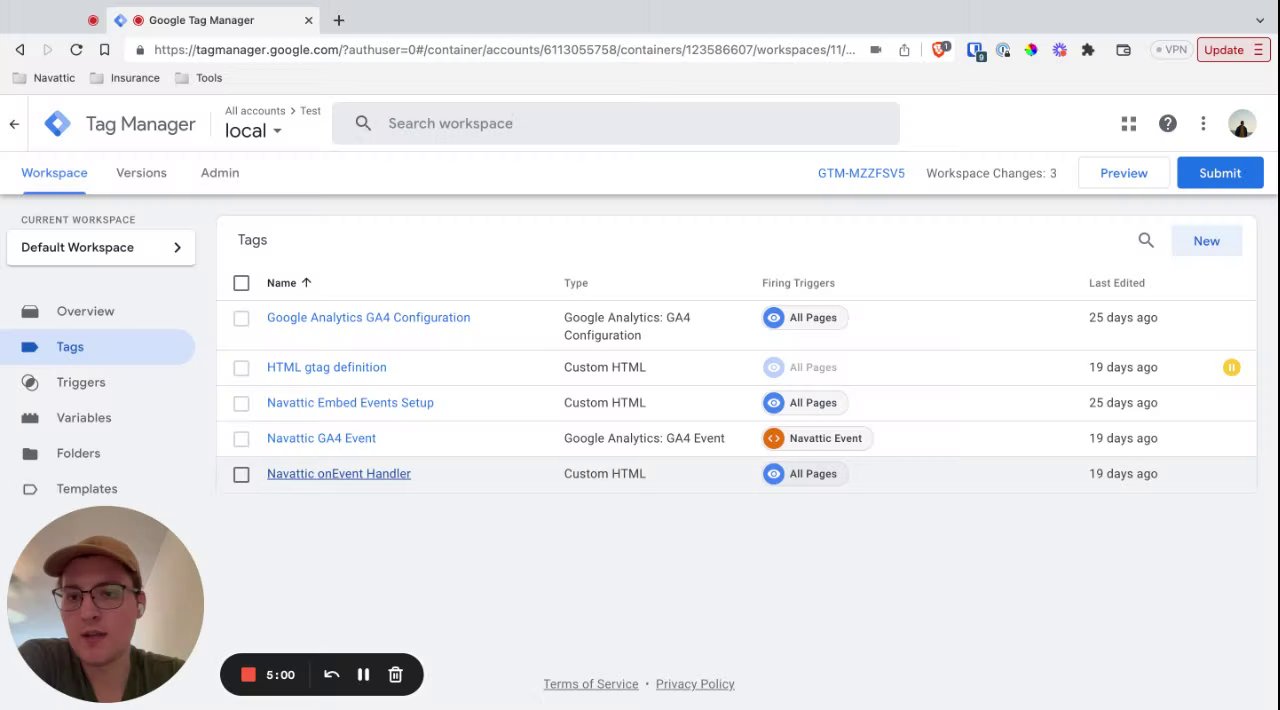Expand the Default Workspace selector
The height and width of the screenshot is (710, 1280).
click(101, 247)
